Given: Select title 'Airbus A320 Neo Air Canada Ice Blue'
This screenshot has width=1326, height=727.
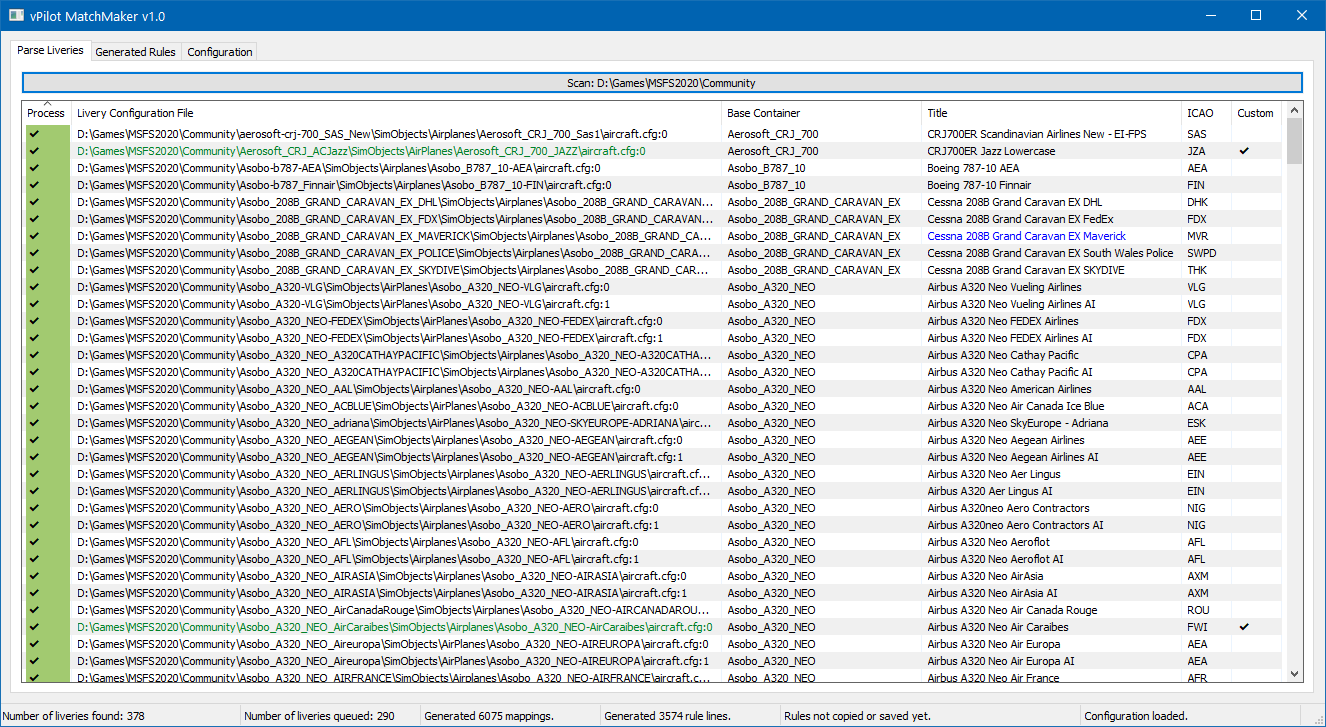Looking at the screenshot, I should click(1015, 406).
